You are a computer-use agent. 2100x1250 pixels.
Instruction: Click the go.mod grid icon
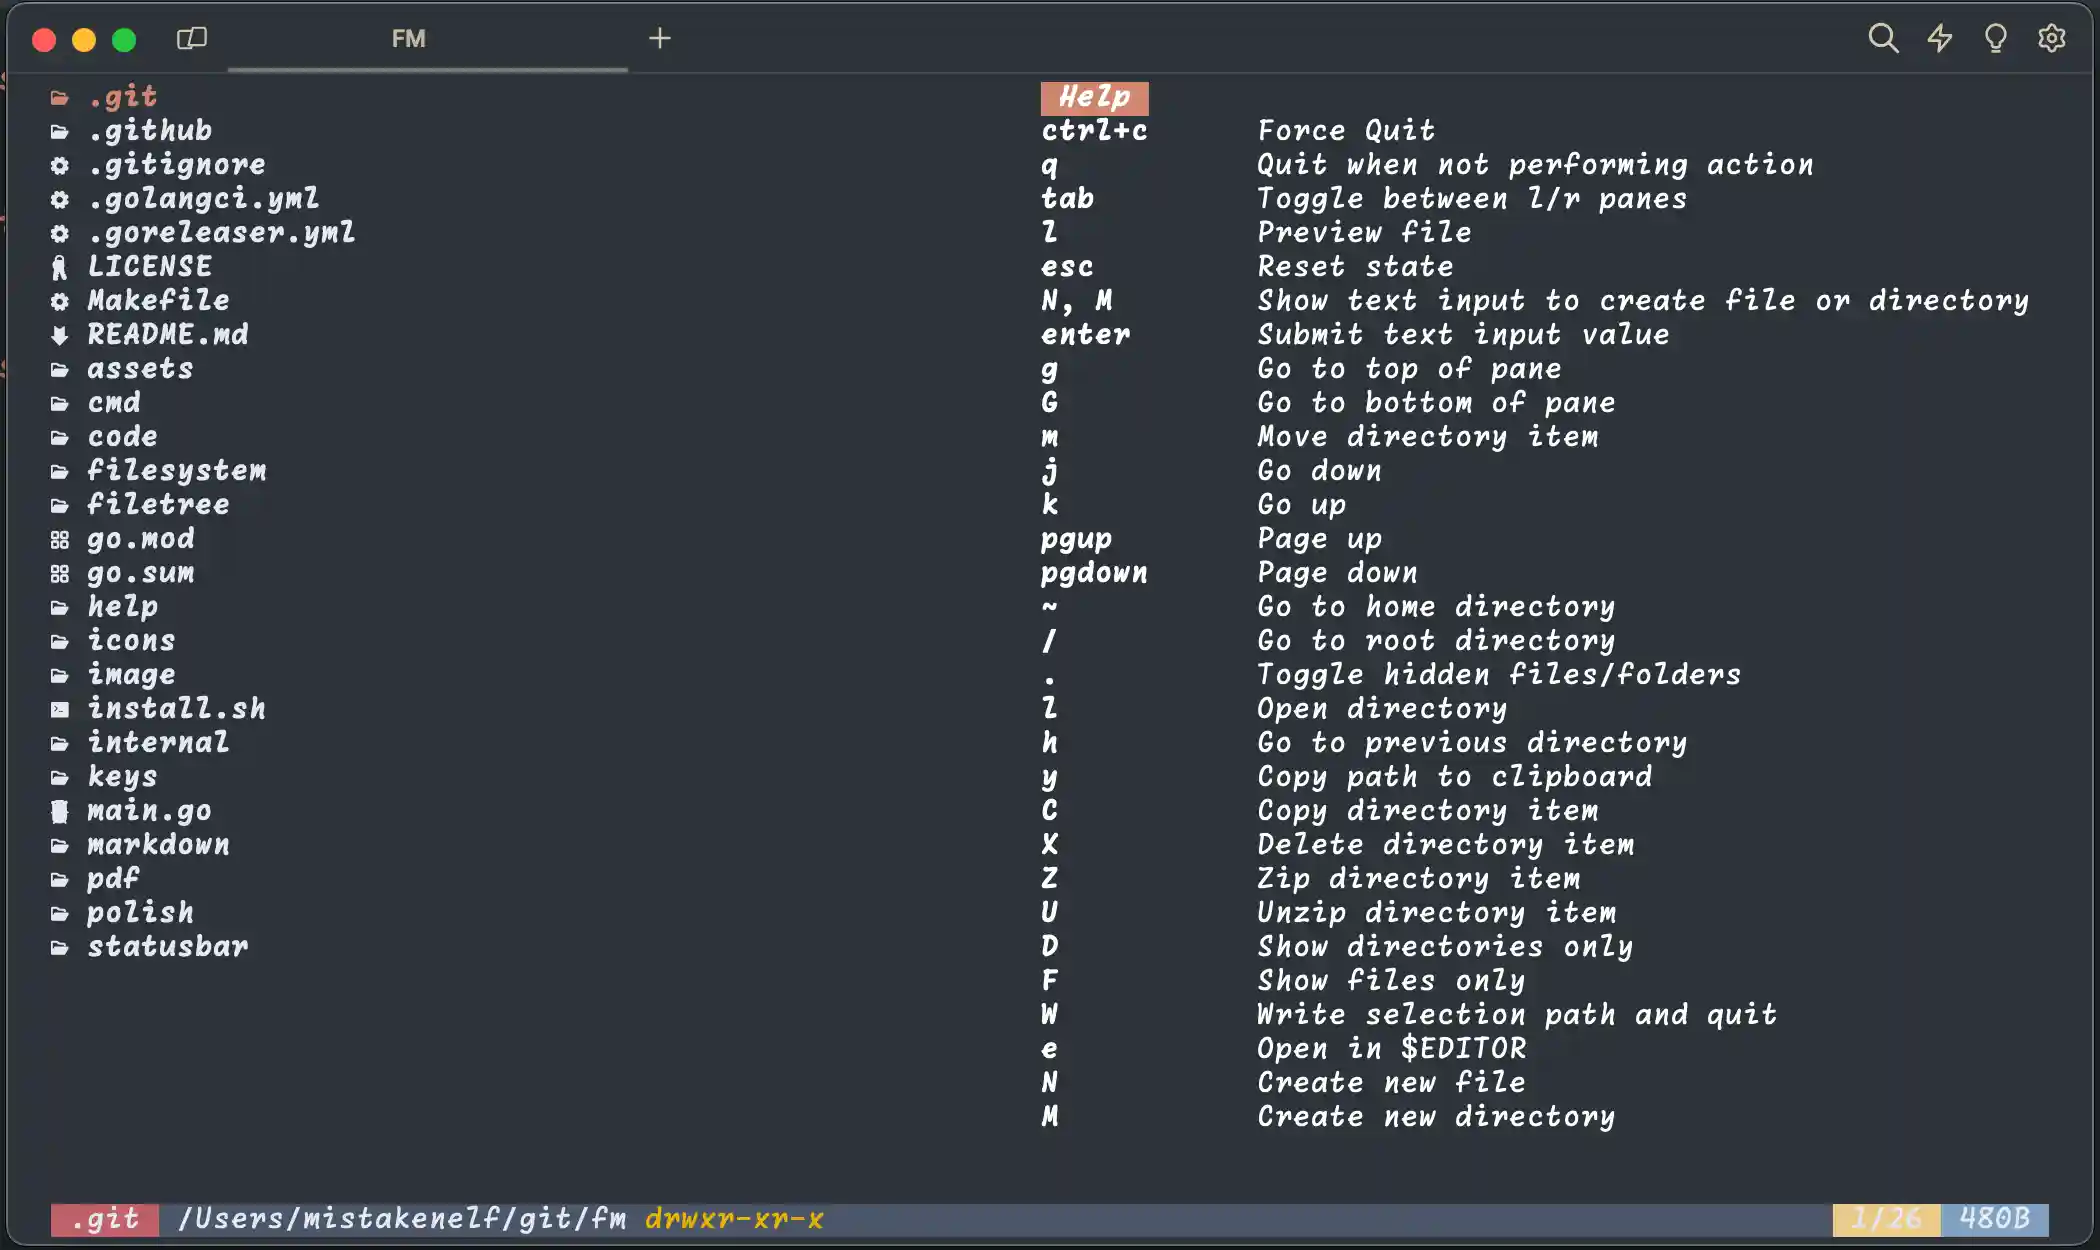(60, 540)
